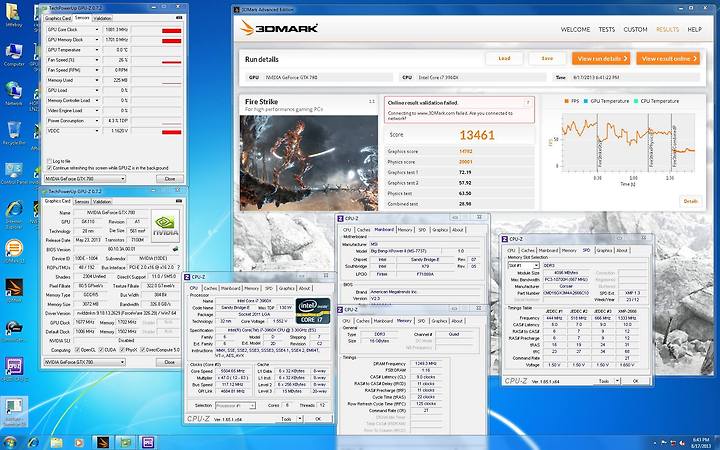The image size is (720, 450).
Task: Toggle the PhysX computing checkbox
Action: coord(122,350)
